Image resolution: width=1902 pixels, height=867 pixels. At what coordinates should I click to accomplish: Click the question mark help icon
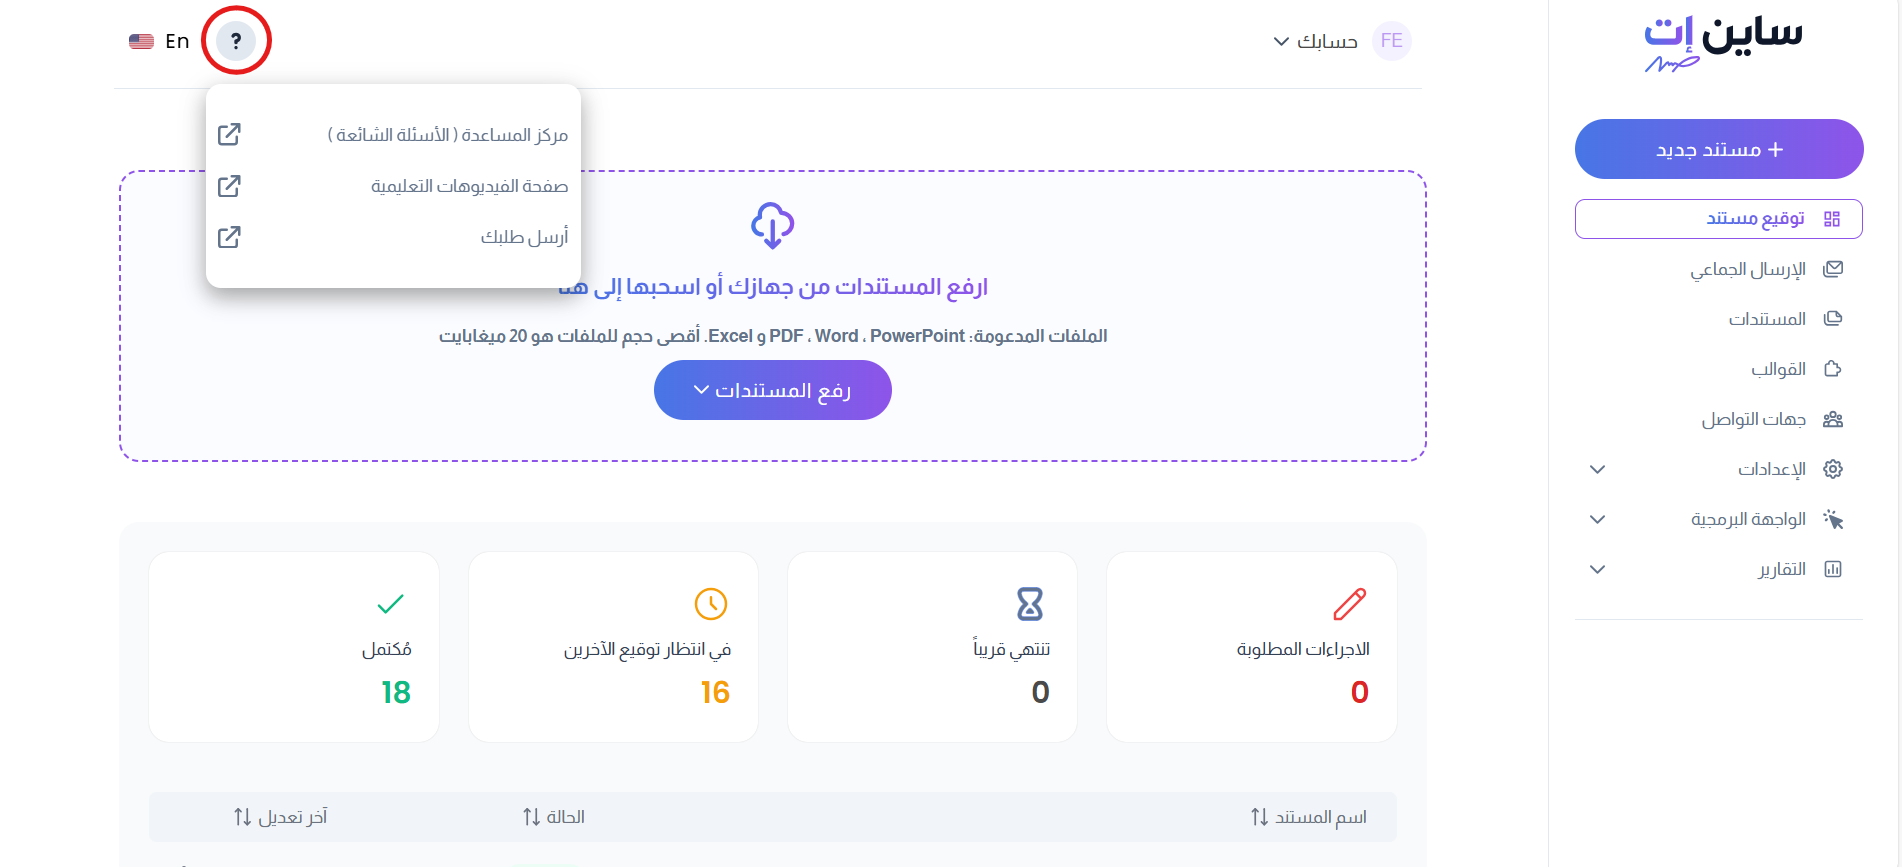pos(236,41)
